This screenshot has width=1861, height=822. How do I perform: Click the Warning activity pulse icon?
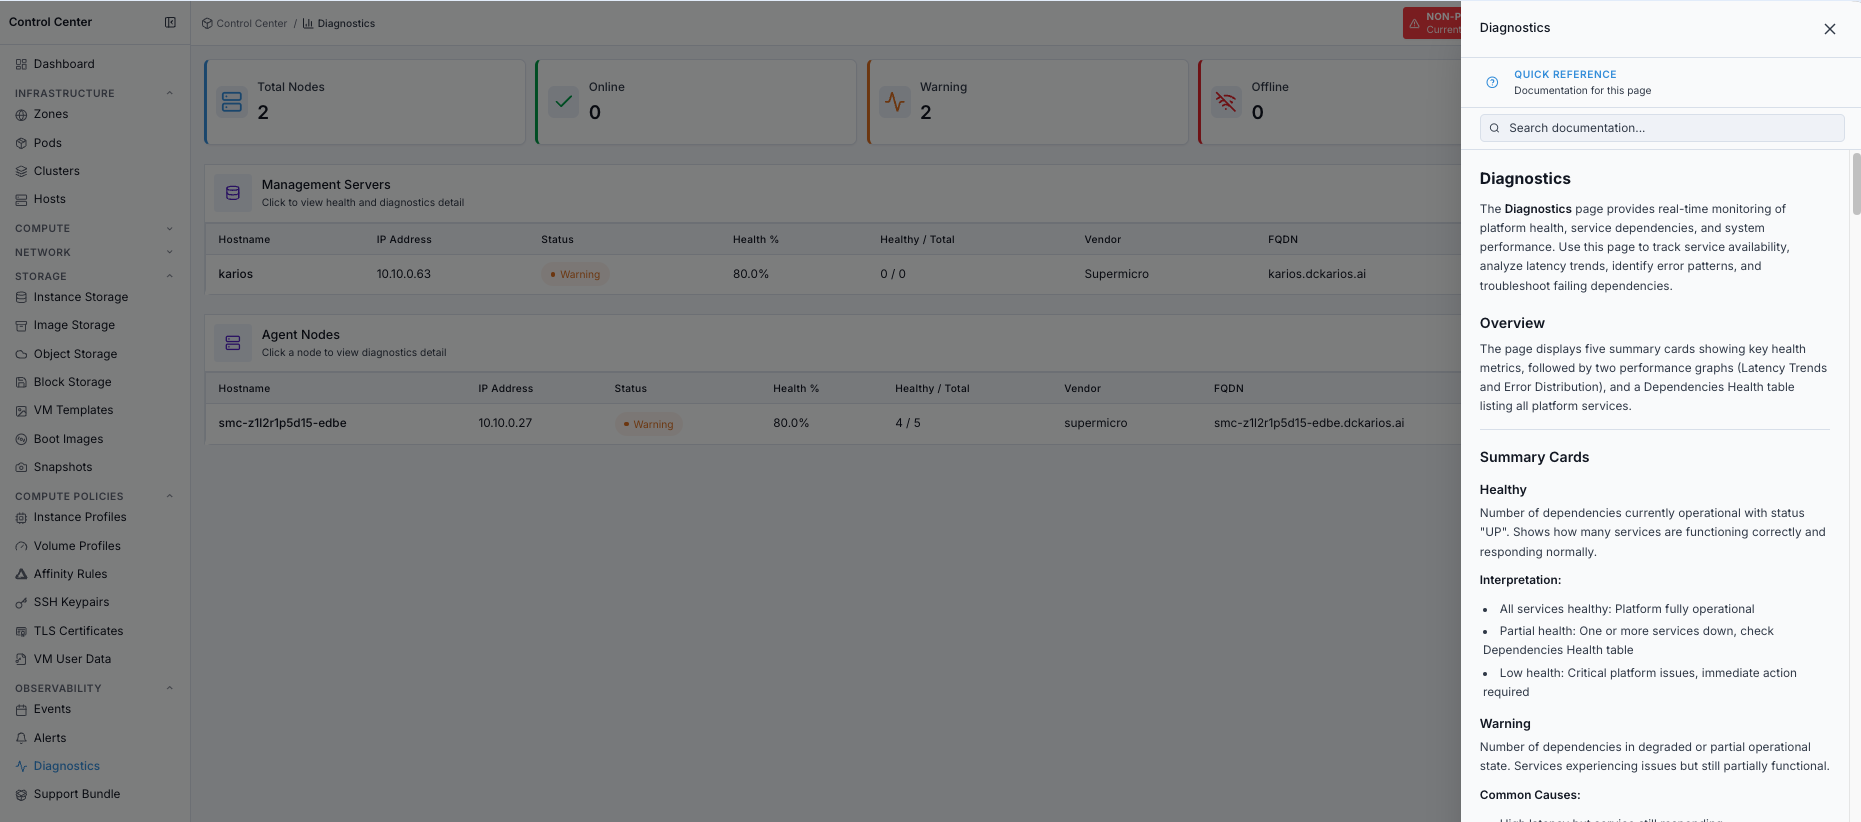895,102
